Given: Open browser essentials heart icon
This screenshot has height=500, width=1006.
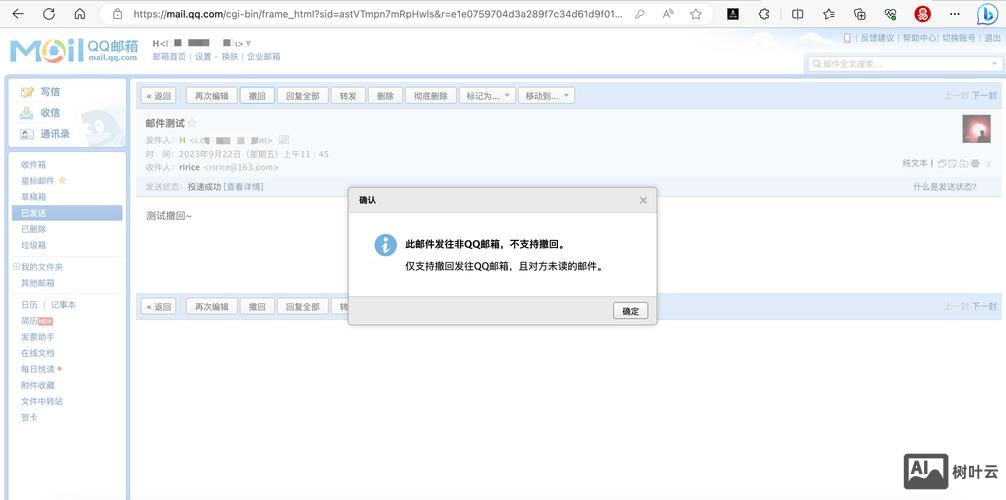Looking at the screenshot, I should (x=890, y=13).
